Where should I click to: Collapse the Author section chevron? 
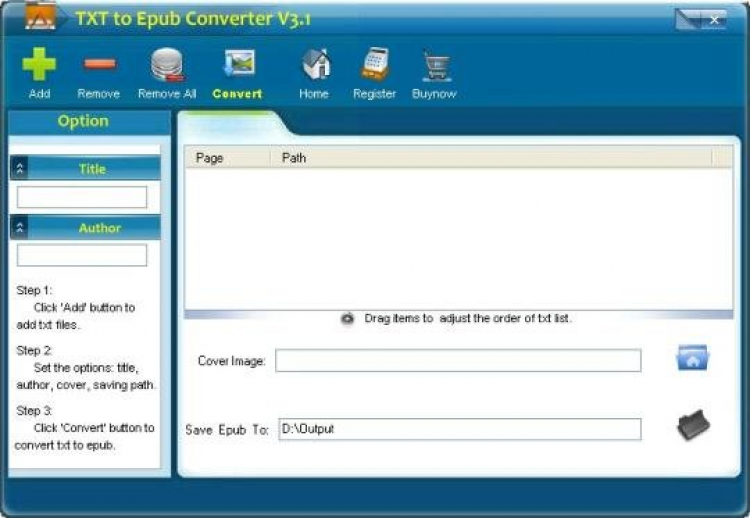point(20,228)
